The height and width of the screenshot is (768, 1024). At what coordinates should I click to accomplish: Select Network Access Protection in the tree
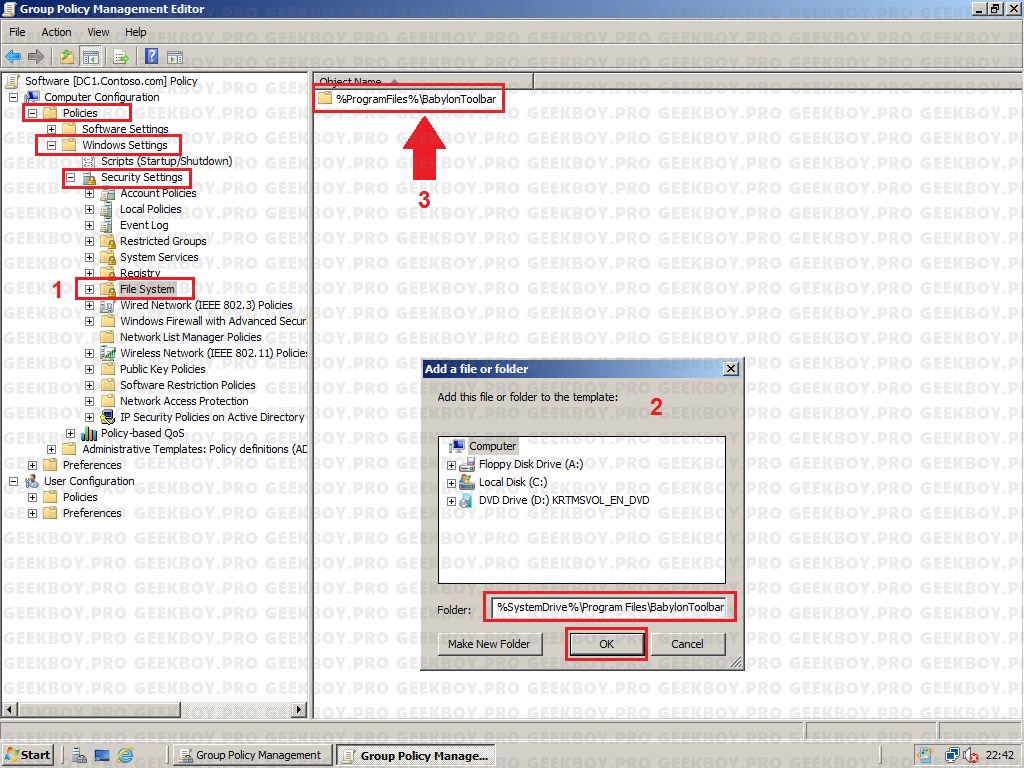click(184, 401)
